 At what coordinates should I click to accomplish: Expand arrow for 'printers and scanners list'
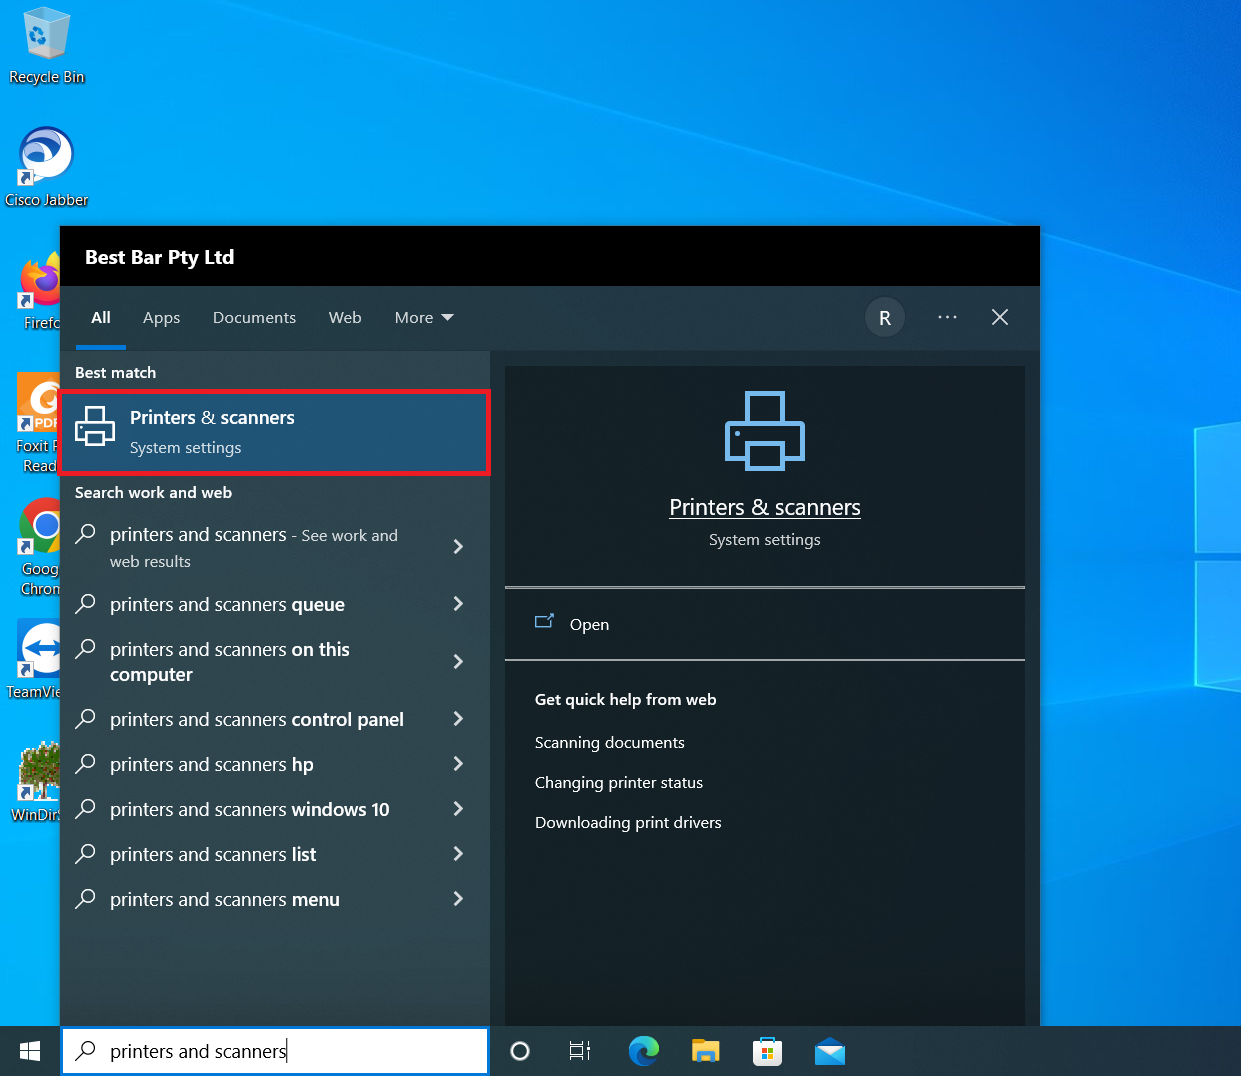[x=458, y=853]
